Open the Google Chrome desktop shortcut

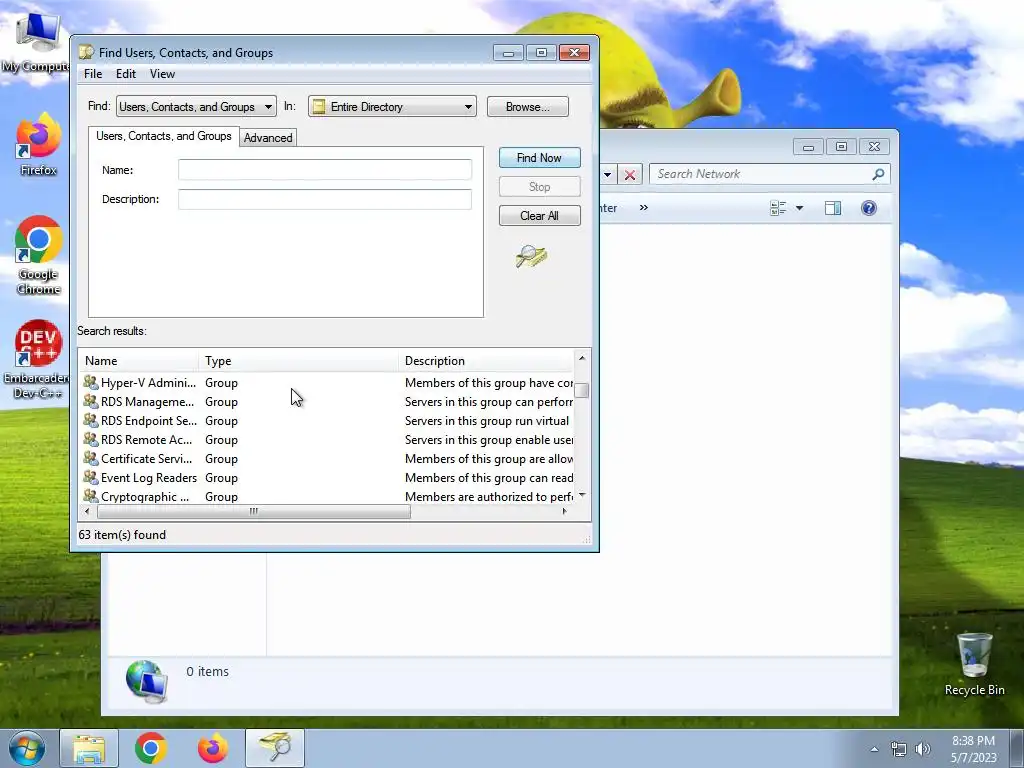click(39, 255)
